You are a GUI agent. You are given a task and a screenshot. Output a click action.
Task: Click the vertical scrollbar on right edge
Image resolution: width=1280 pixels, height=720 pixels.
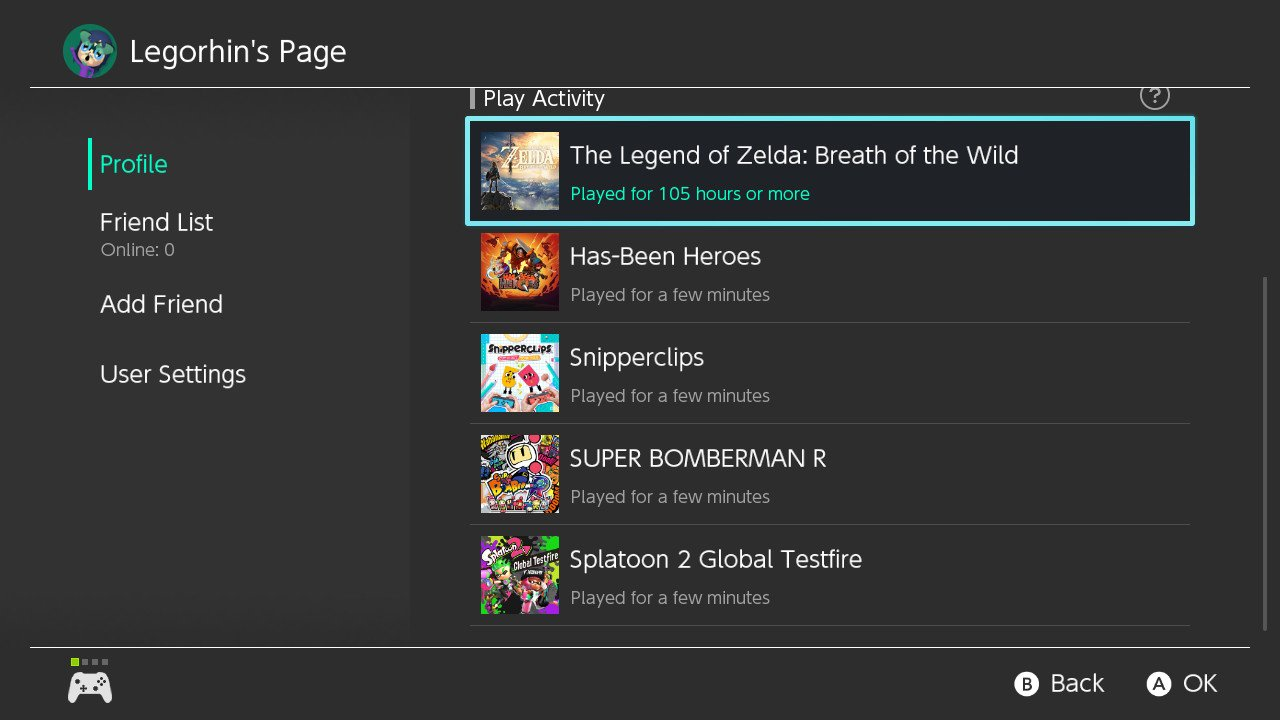point(1266,453)
